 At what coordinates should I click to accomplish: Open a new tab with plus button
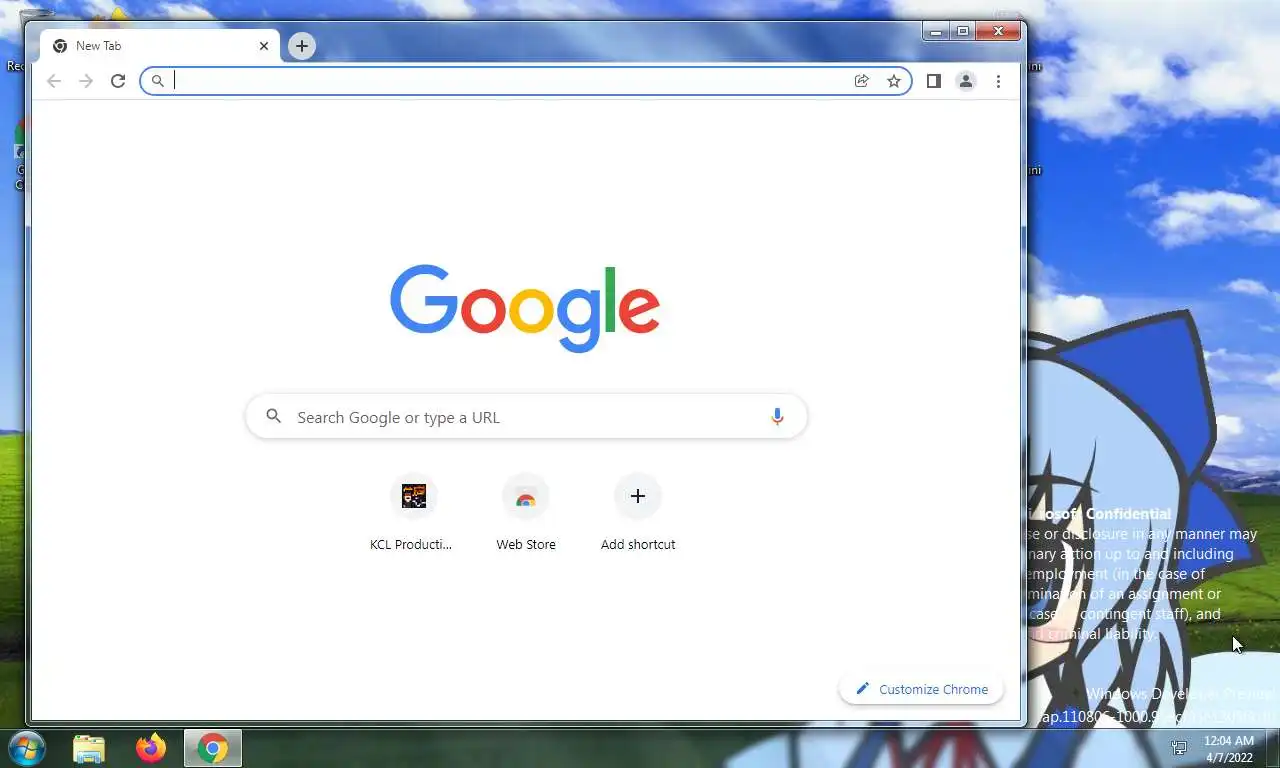302,46
